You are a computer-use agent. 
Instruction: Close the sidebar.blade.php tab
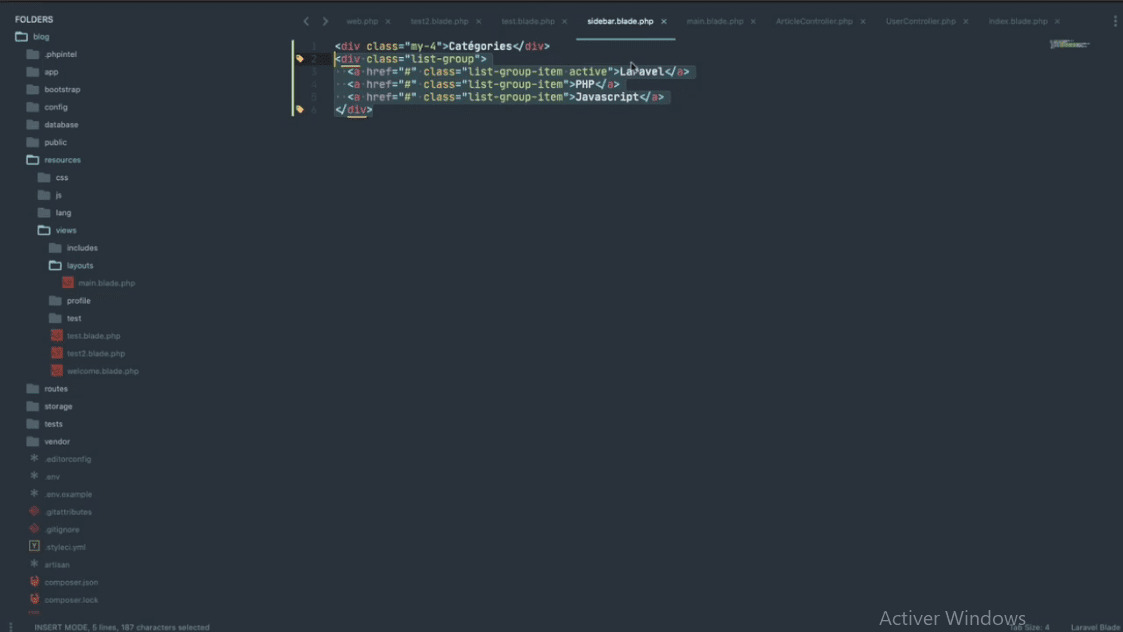click(x=663, y=21)
